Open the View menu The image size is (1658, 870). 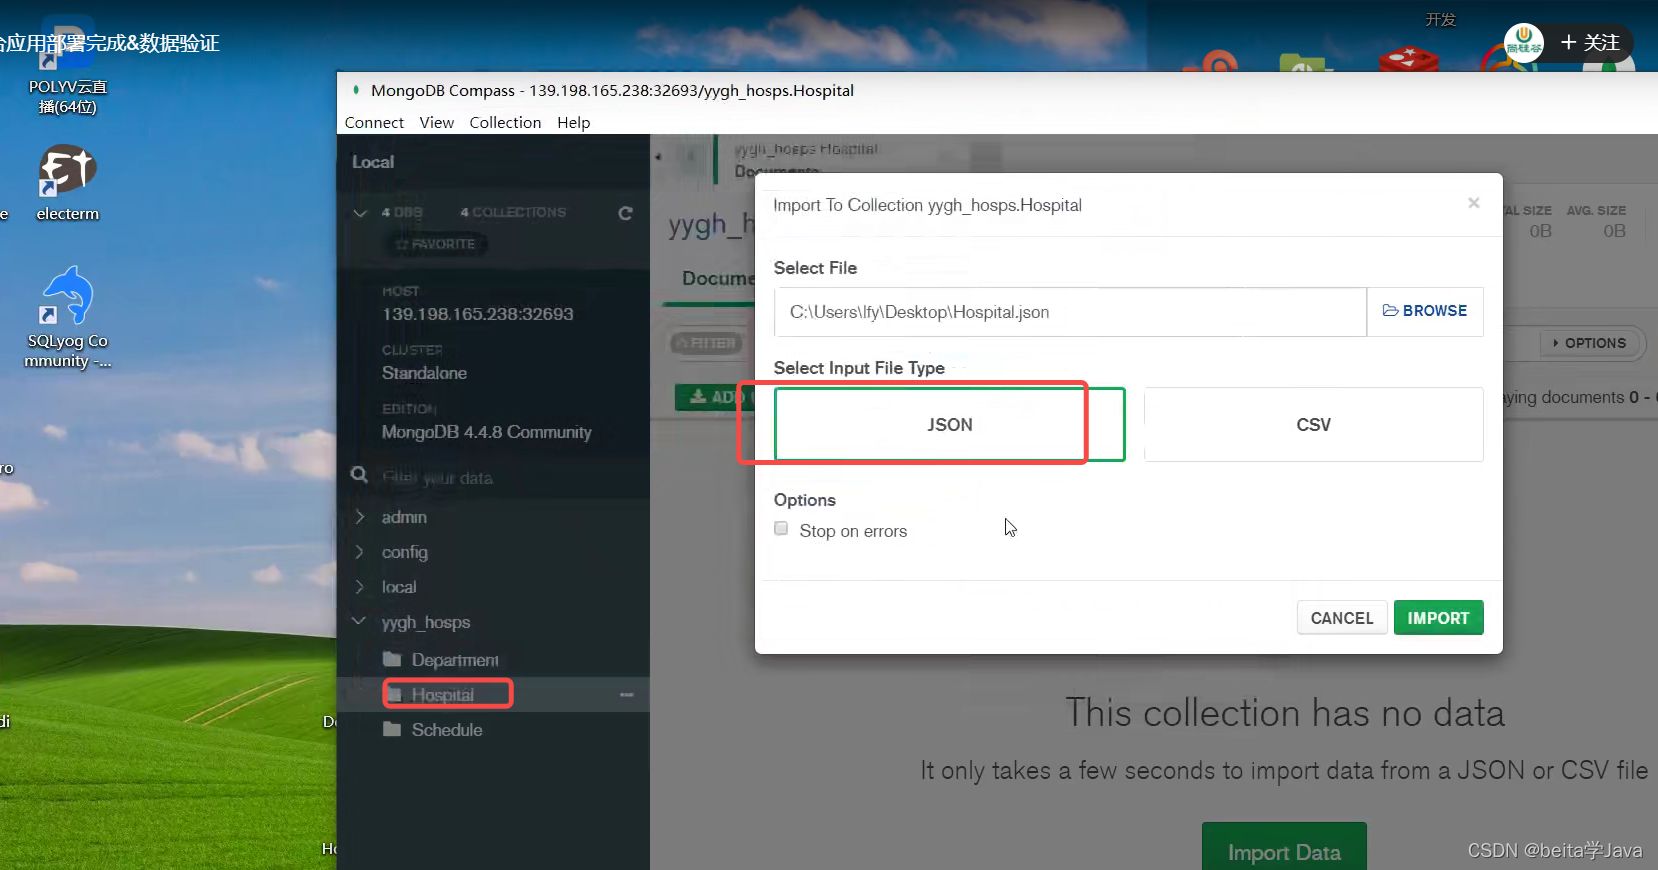(x=437, y=122)
